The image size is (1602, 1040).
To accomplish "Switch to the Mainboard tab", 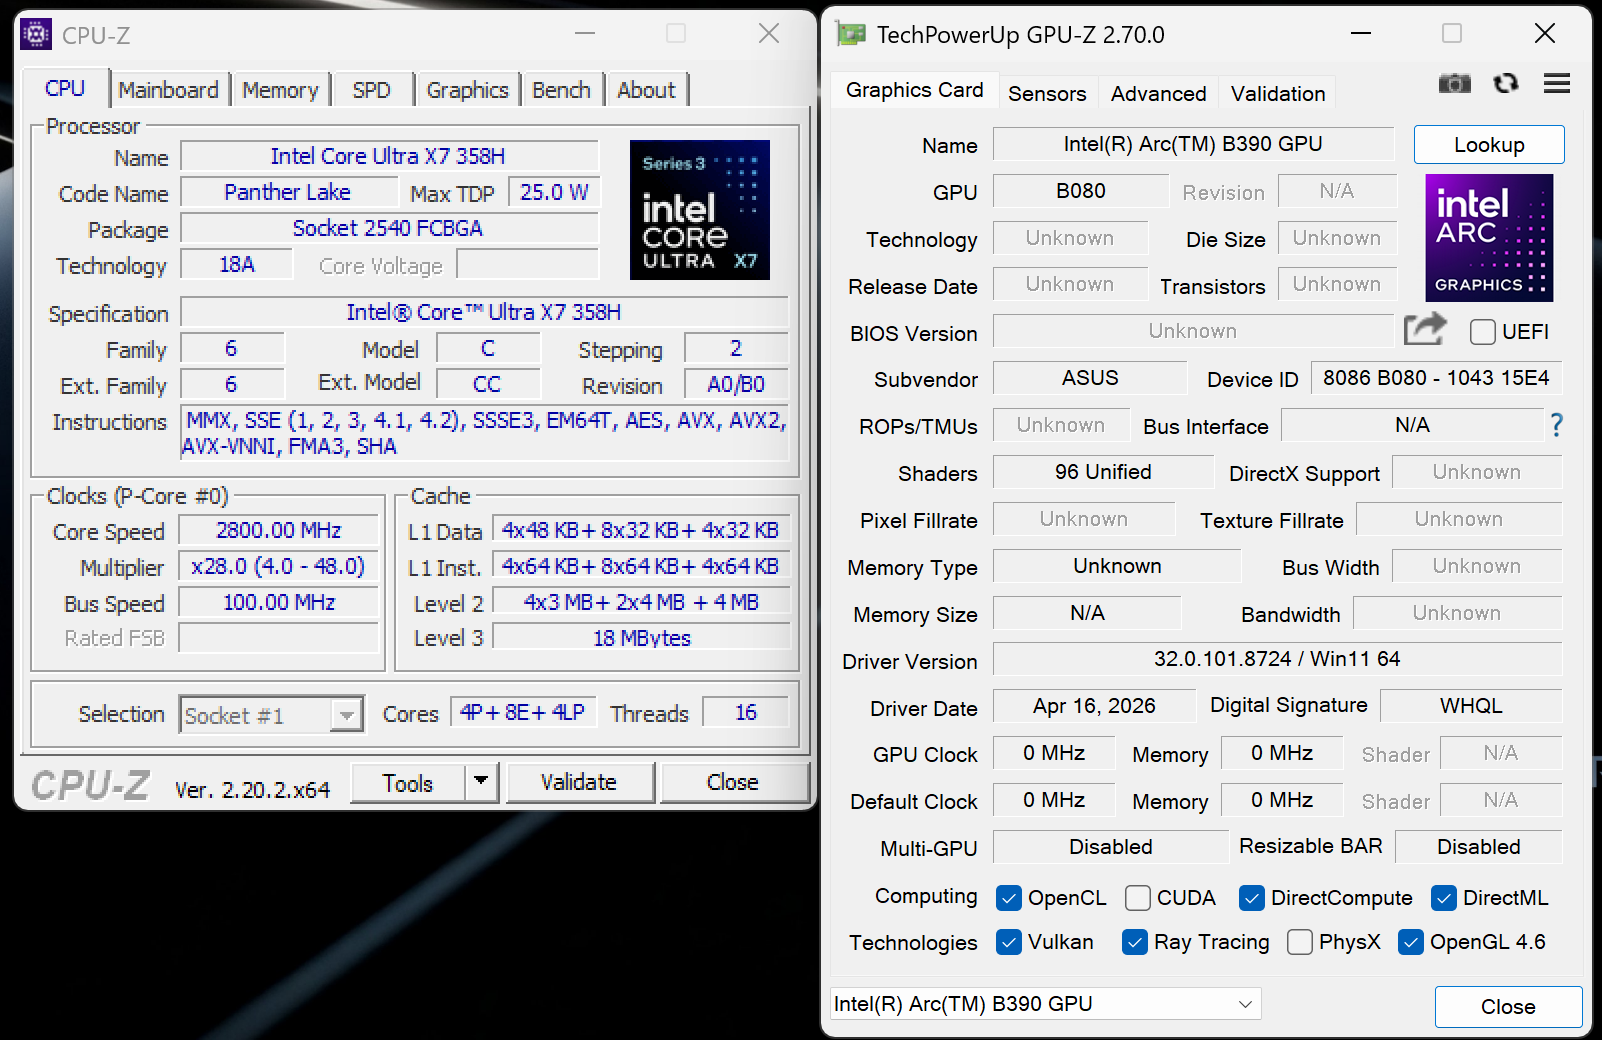I will (169, 90).
